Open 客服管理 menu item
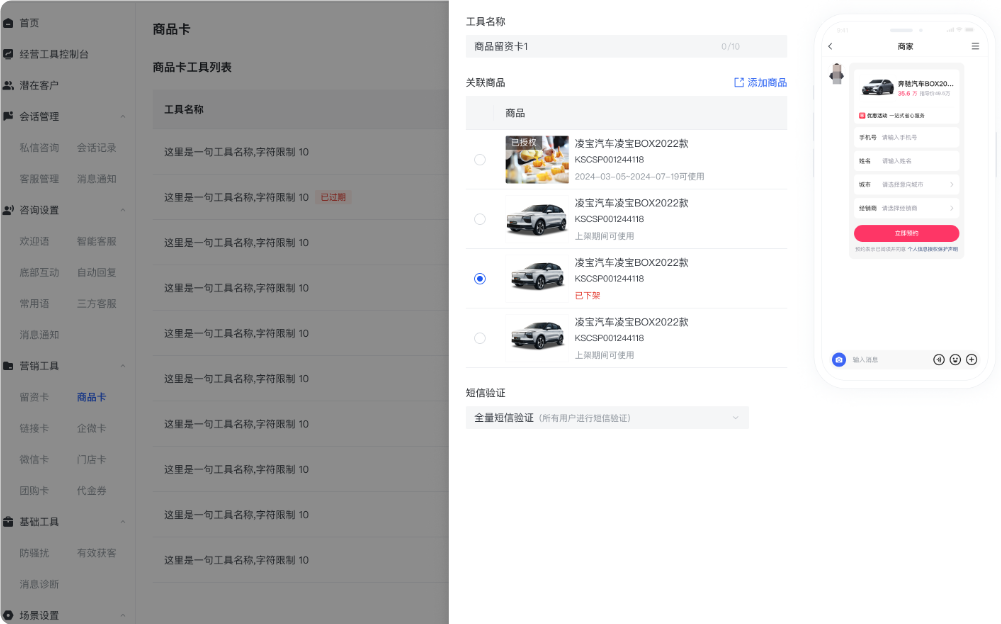 (x=39, y=179)
